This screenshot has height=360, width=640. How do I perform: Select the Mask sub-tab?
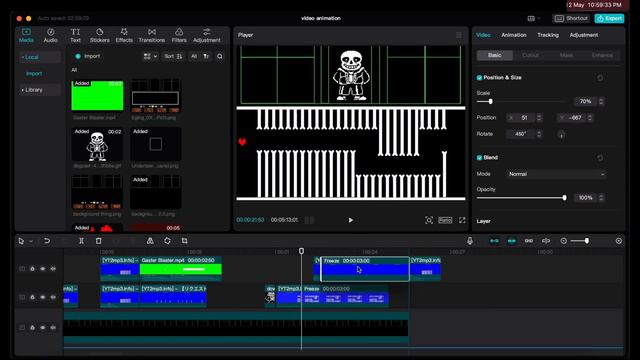click(x=566, y=55)
